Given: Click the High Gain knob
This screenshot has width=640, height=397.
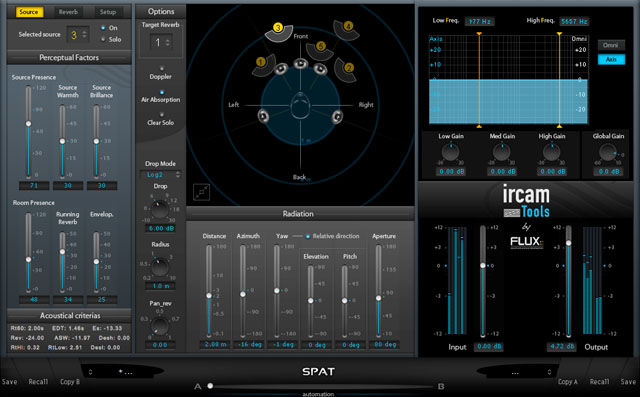Looking at the screenshot, I should 552,153.
